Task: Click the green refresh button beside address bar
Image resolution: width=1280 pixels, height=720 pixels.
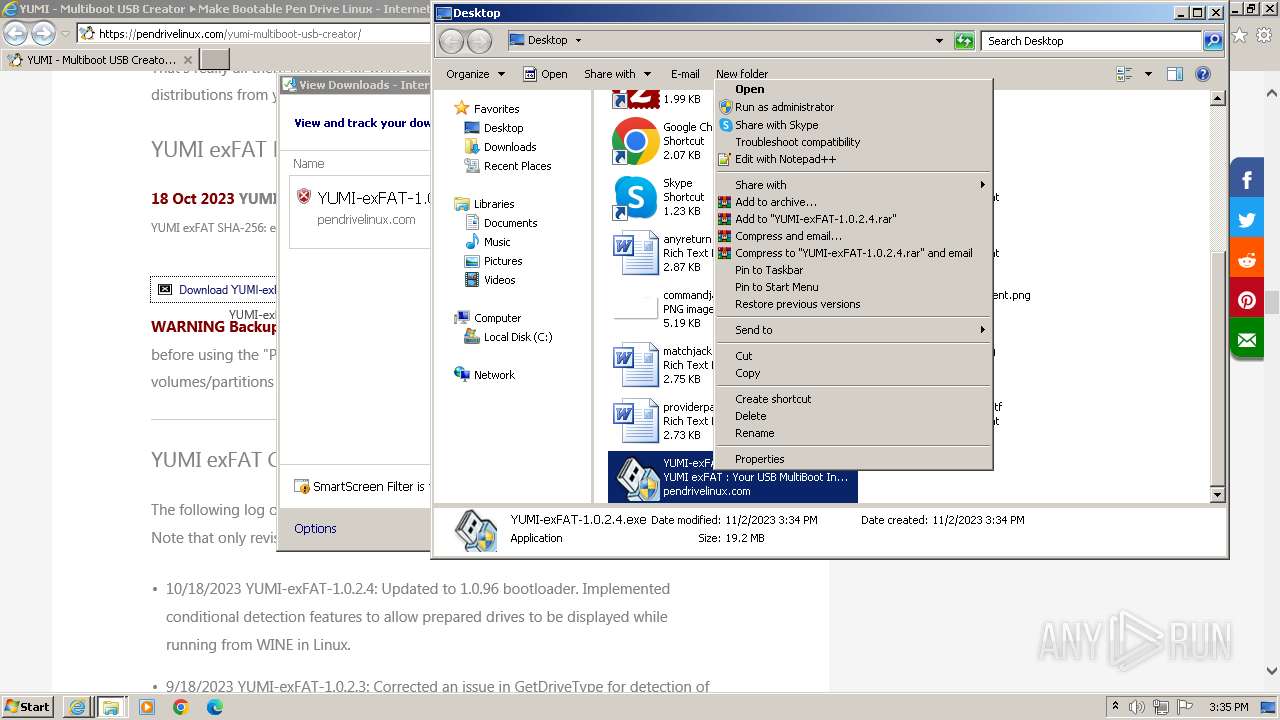Action: click(x=964, y=41)
